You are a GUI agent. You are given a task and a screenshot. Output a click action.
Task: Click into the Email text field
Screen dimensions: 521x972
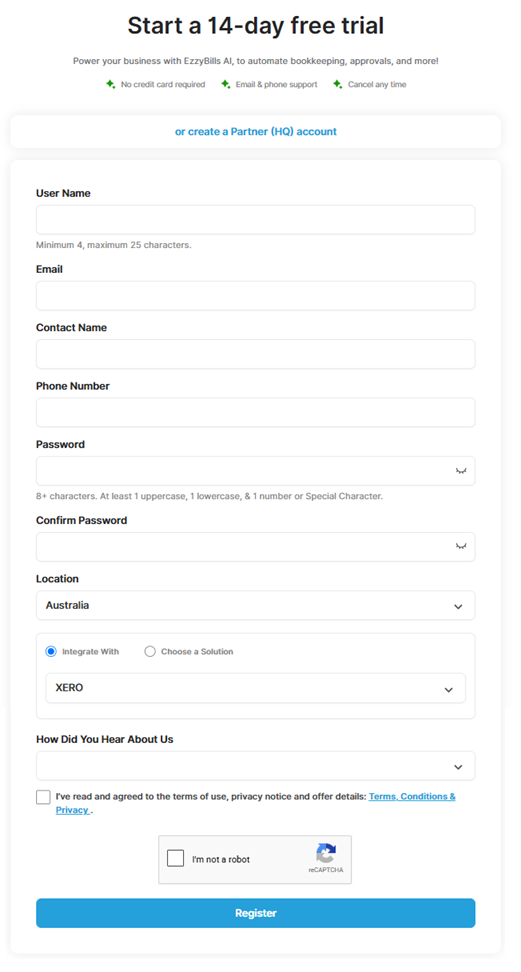pos(256,296)
